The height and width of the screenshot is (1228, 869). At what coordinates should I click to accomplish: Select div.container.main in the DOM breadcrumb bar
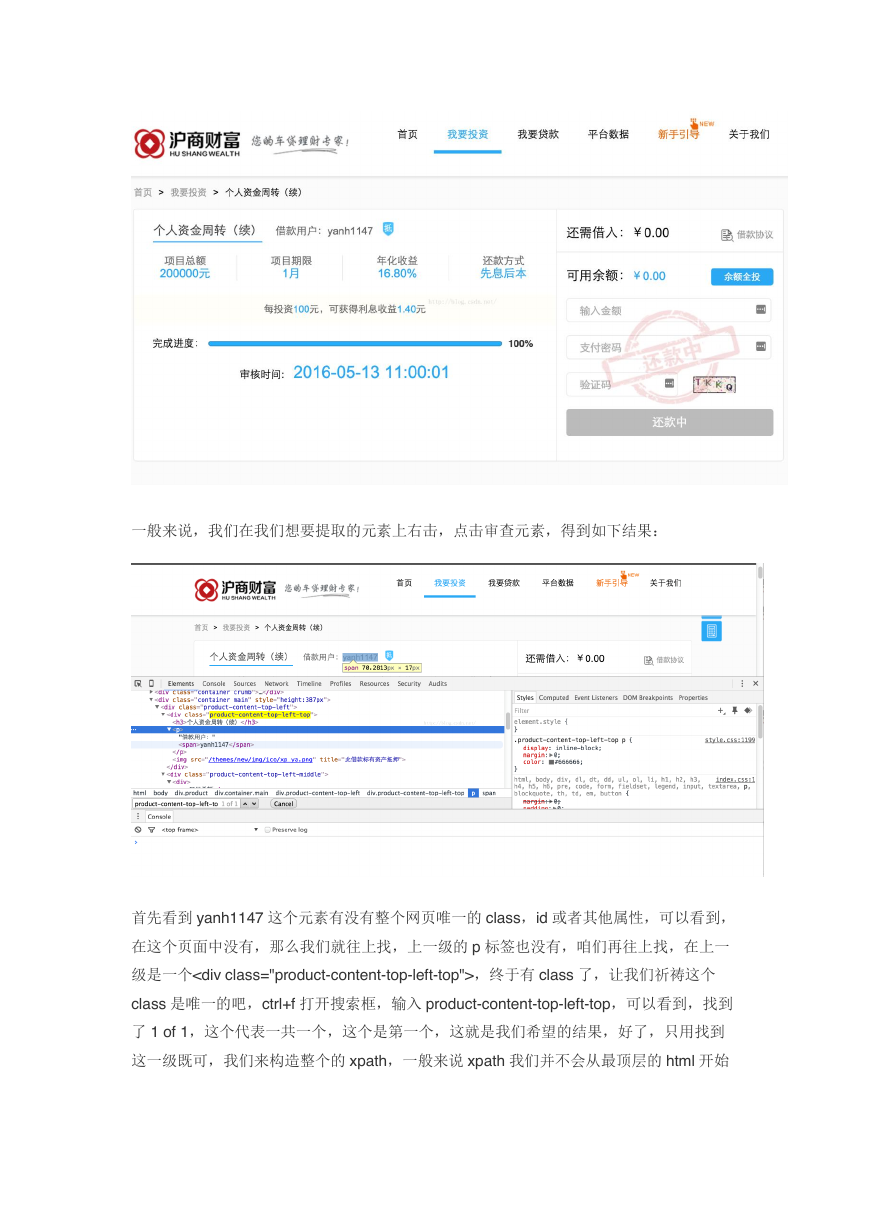(x=241, y=792)
